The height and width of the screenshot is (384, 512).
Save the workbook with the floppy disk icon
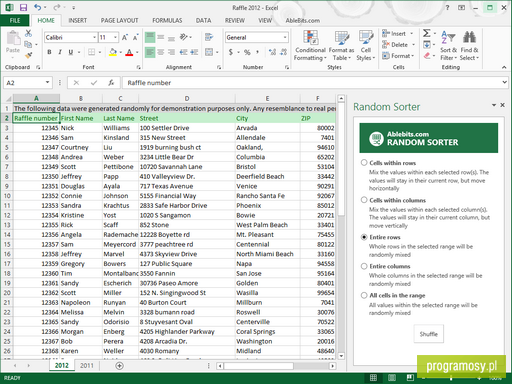point(23,7)
